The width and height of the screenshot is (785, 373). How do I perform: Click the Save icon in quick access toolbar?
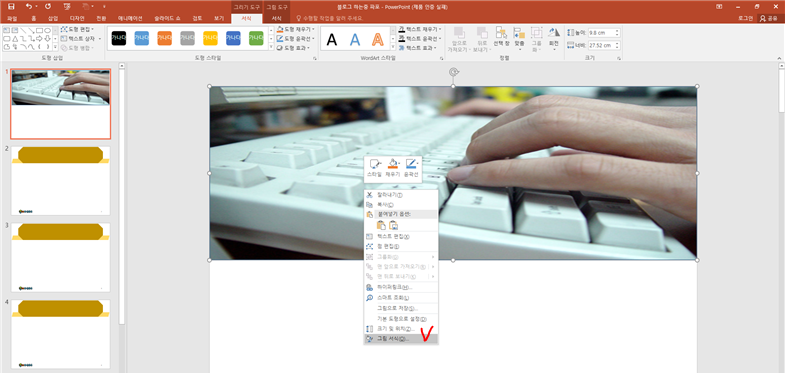[x=11, y=7]
